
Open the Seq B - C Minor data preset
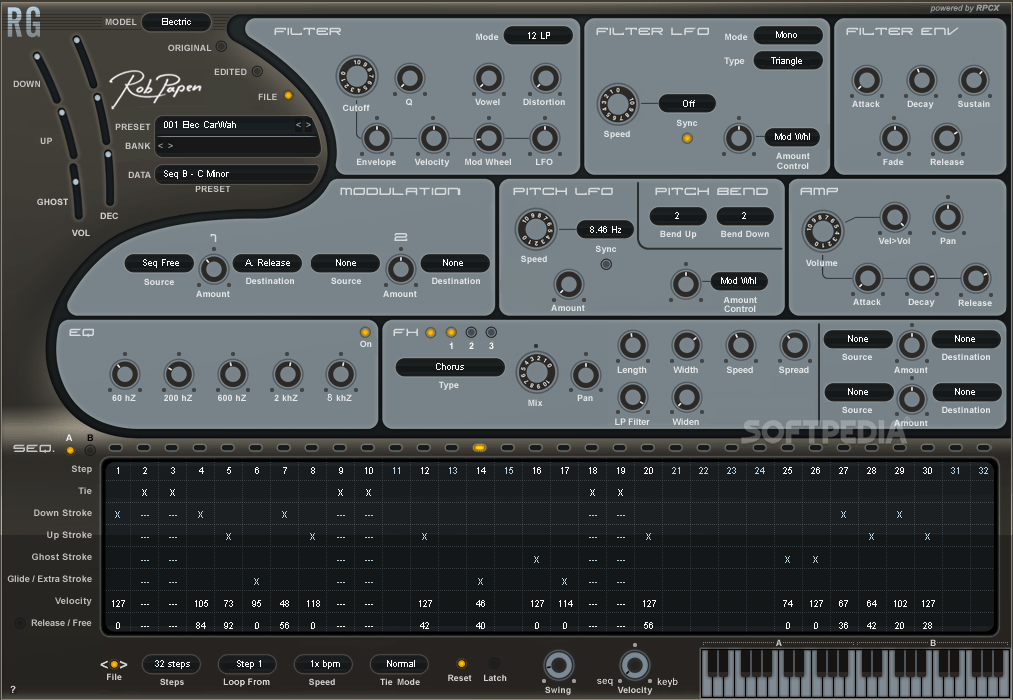pos(236,174)
